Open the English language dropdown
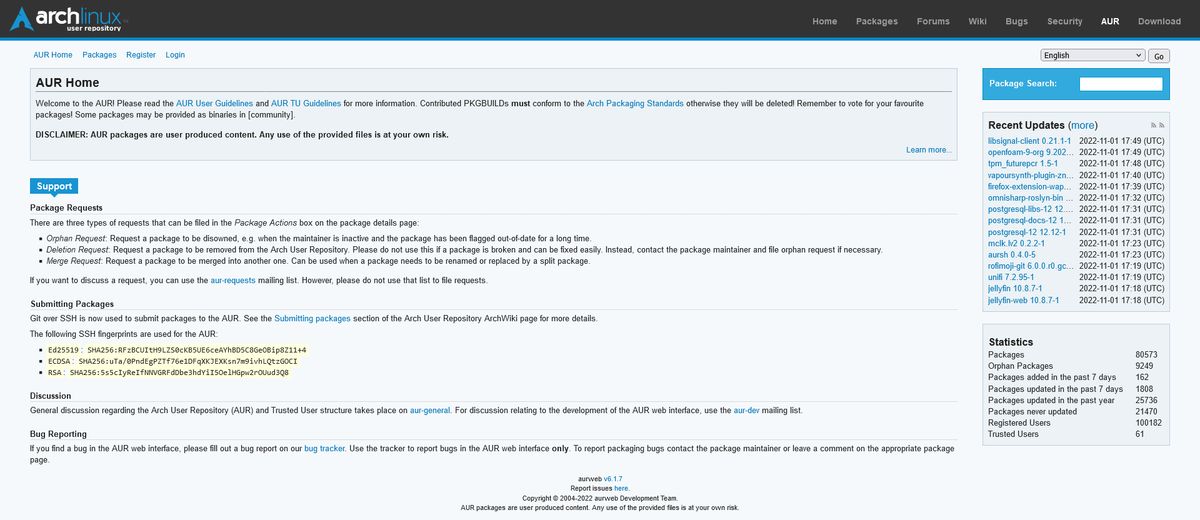The image size is (1200, 520). tap(1092, 55)
